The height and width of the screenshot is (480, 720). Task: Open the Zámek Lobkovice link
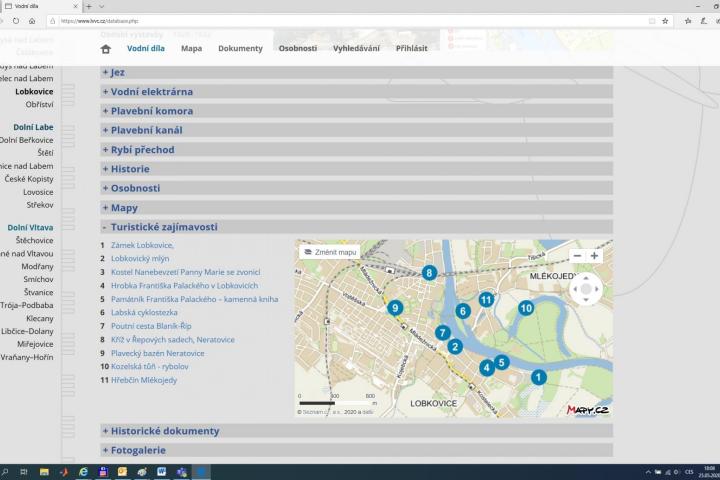pyautogui.click(x=142, y=245)
